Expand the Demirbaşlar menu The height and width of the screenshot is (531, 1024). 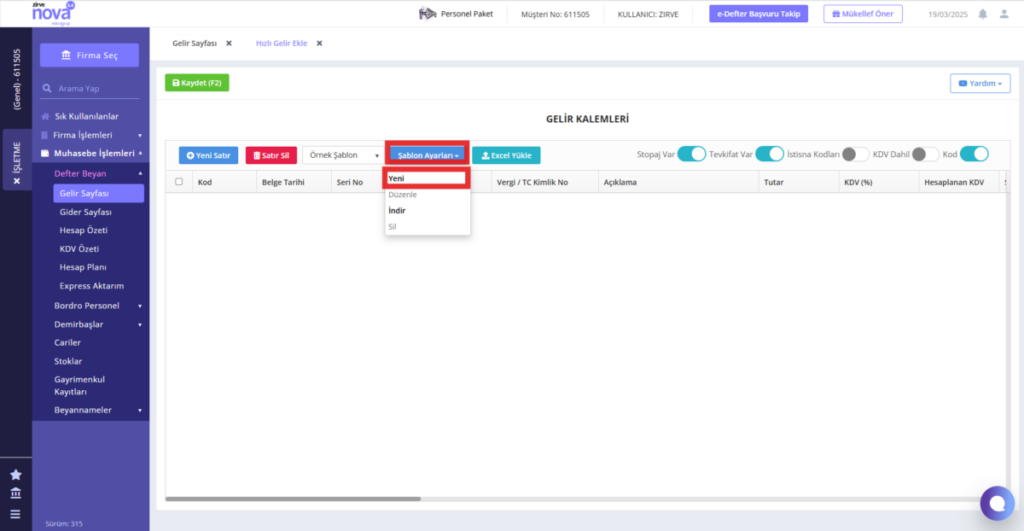140,325
